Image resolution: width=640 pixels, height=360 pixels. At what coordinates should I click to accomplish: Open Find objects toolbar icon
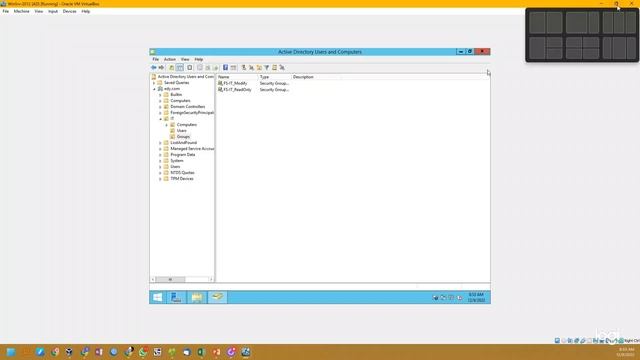coord(274,67)
